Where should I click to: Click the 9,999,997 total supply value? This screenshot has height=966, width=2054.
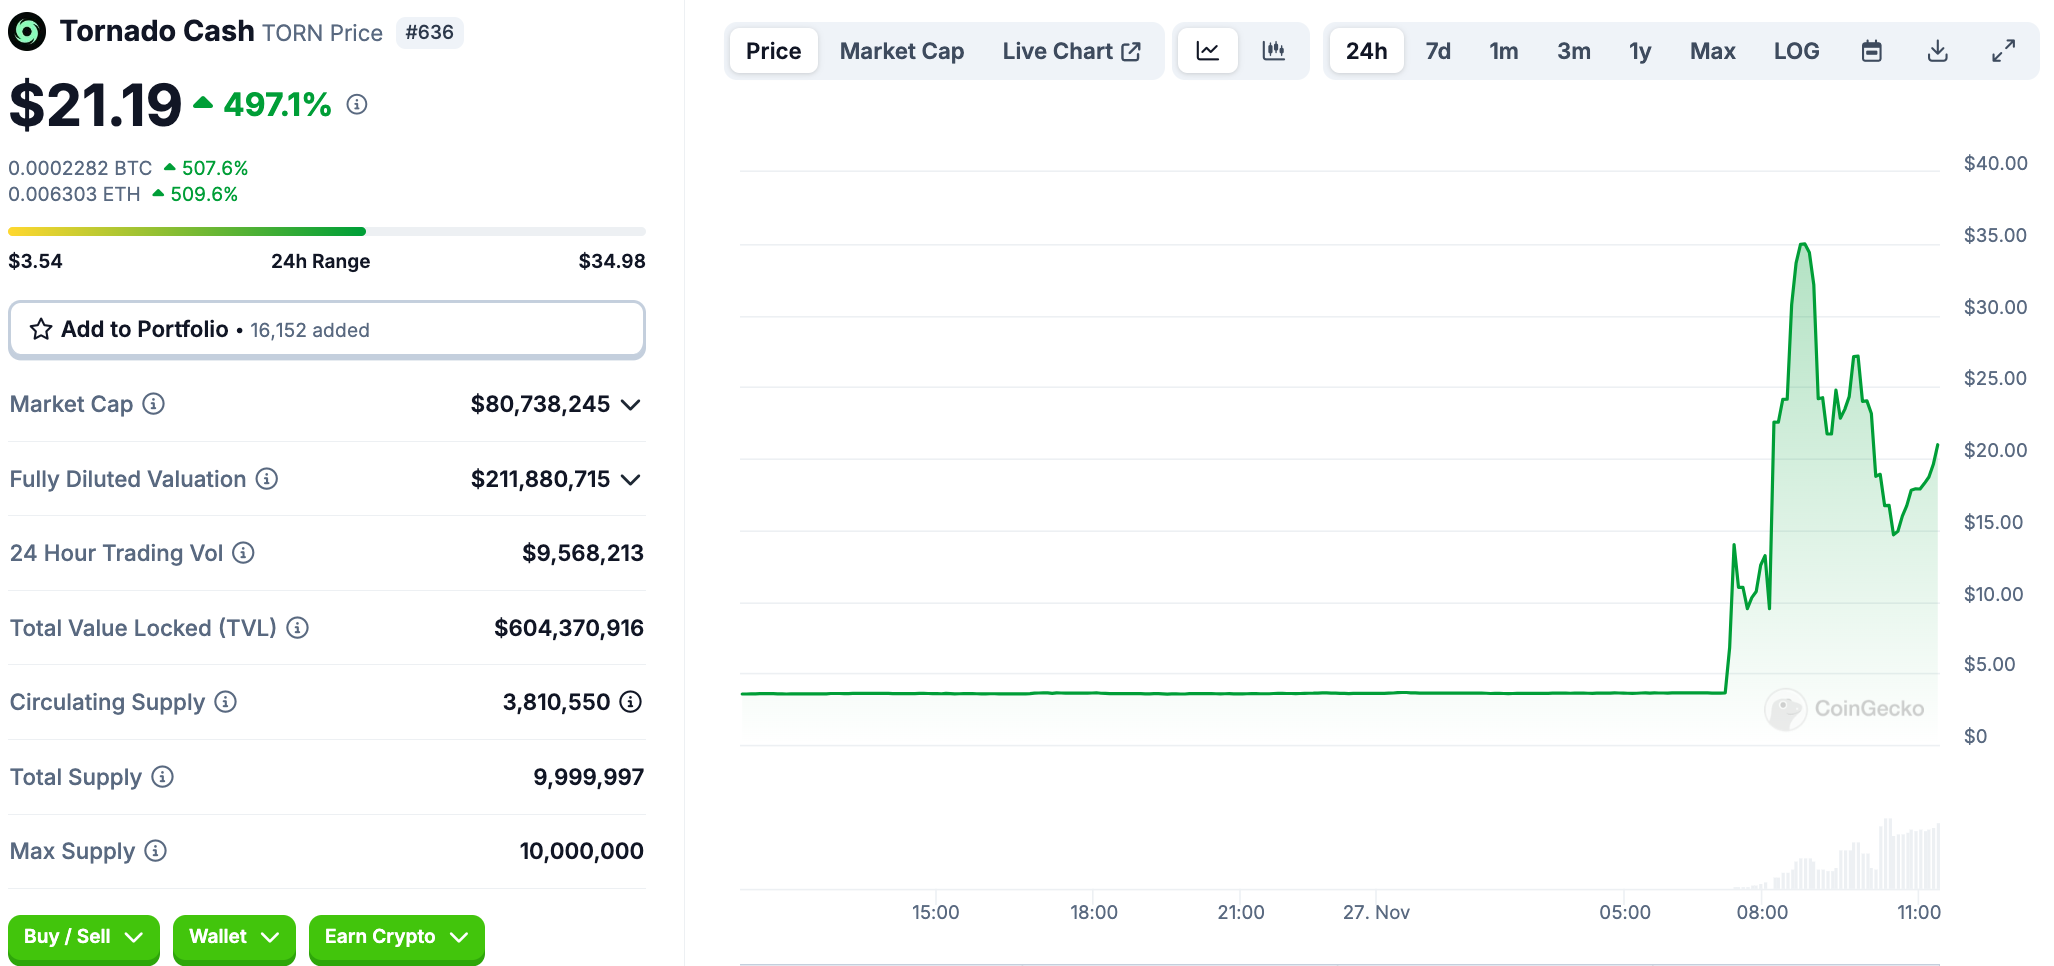(589, 777)
